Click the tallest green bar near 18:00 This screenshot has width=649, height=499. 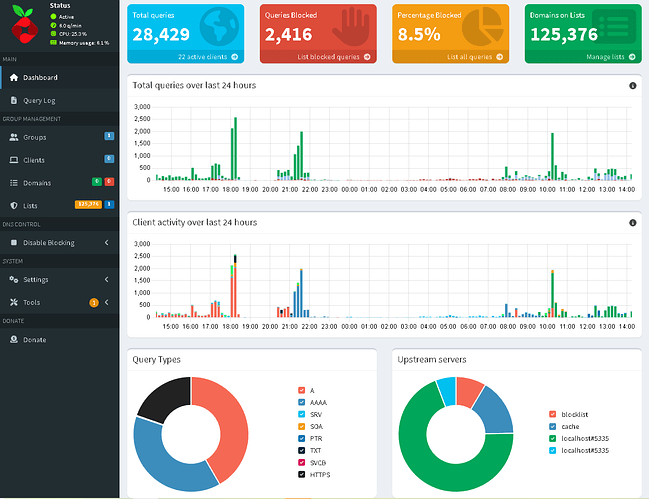coord(236,149)
